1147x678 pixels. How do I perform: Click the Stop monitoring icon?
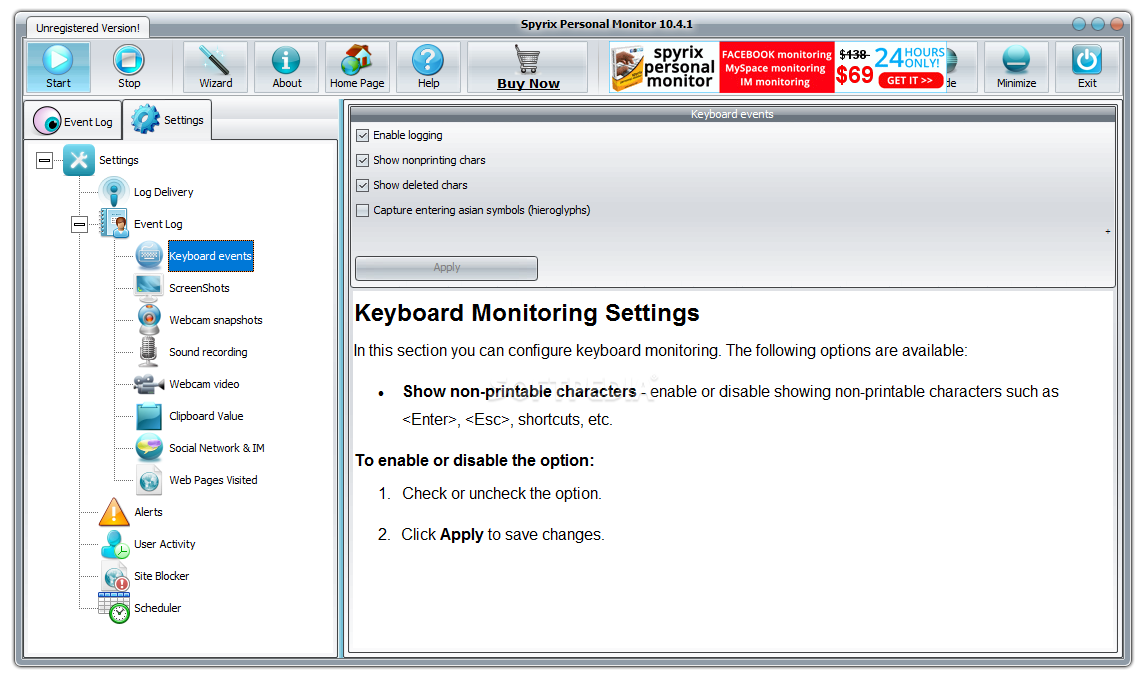(129, 60)
